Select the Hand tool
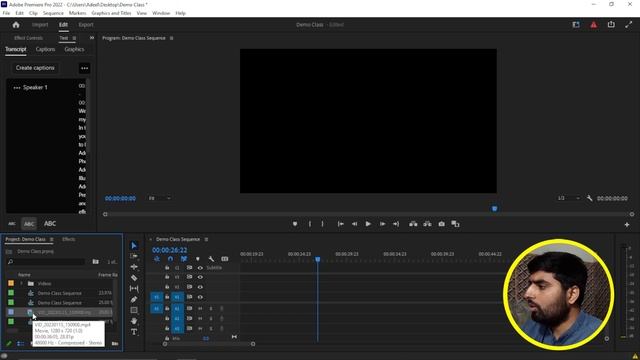The width and height of the screenshot is (640, 360). pyautogui.click(x=134, y=321)
